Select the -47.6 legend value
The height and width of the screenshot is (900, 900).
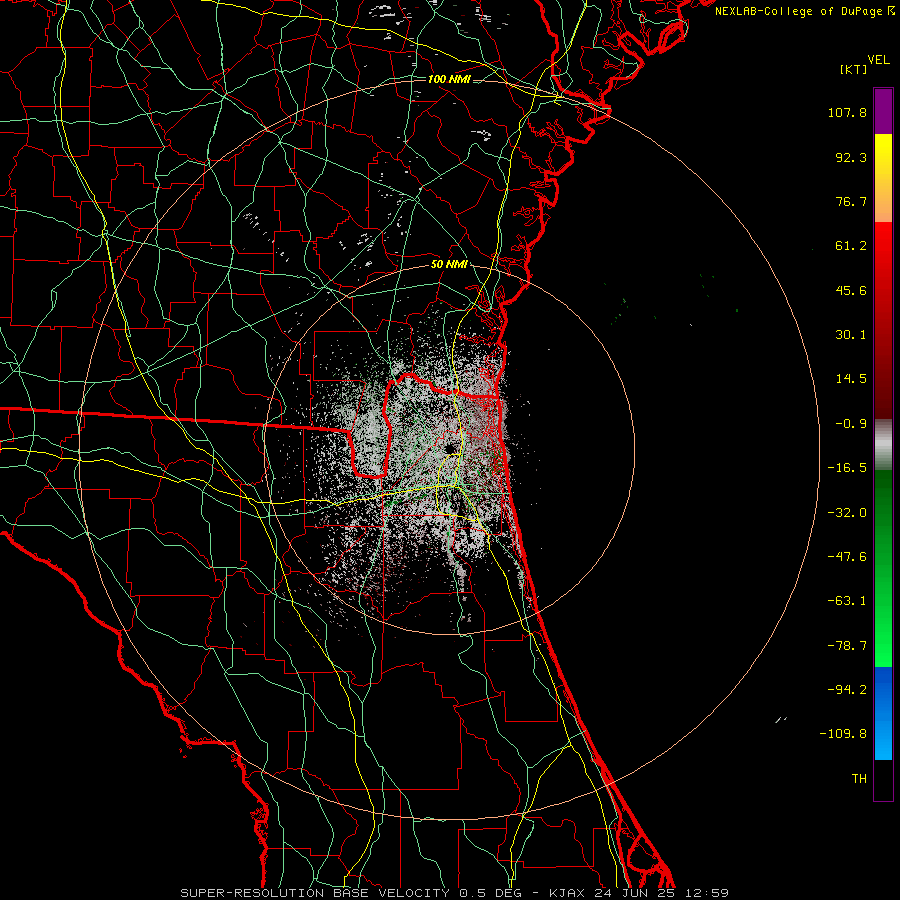point(847,557)
